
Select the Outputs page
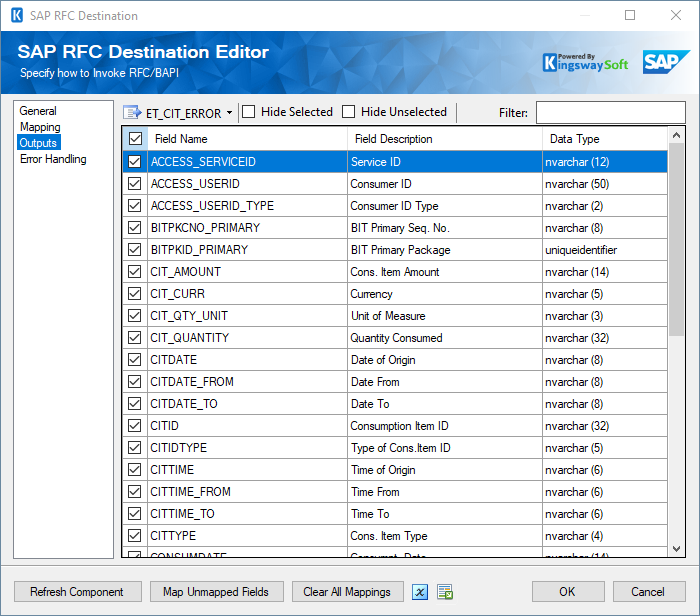coord(38,143)
